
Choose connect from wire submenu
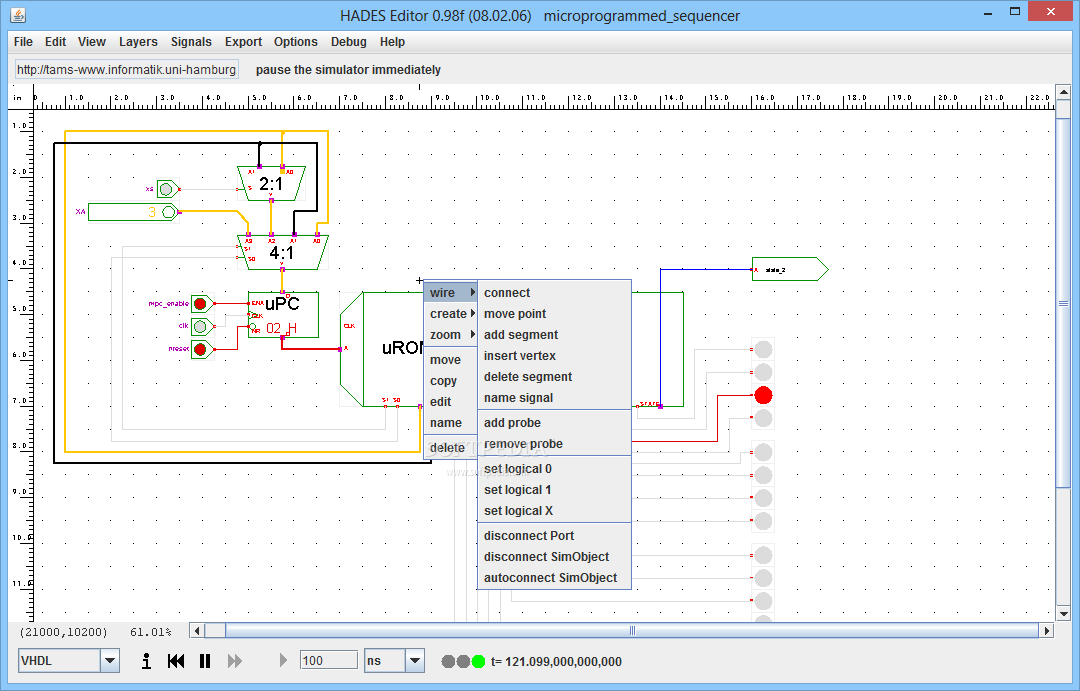(x=554, y=293)
